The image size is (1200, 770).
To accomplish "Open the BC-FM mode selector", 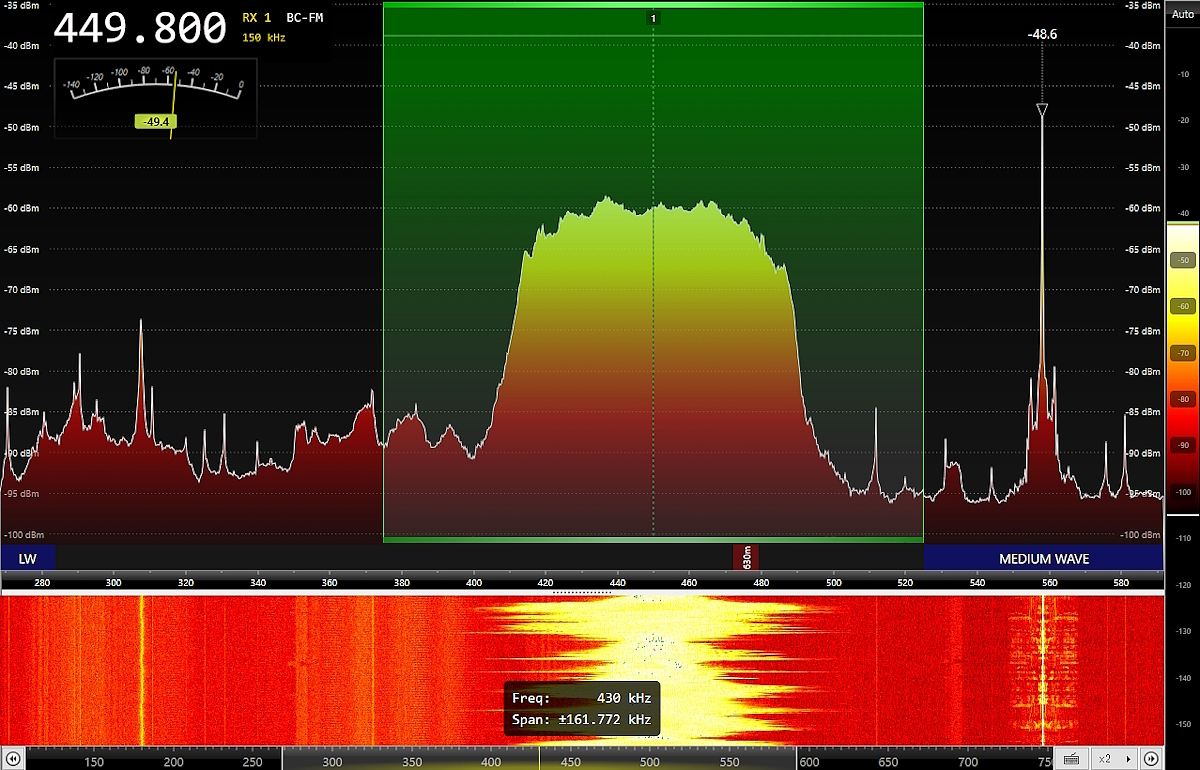I will pos(304,18).
